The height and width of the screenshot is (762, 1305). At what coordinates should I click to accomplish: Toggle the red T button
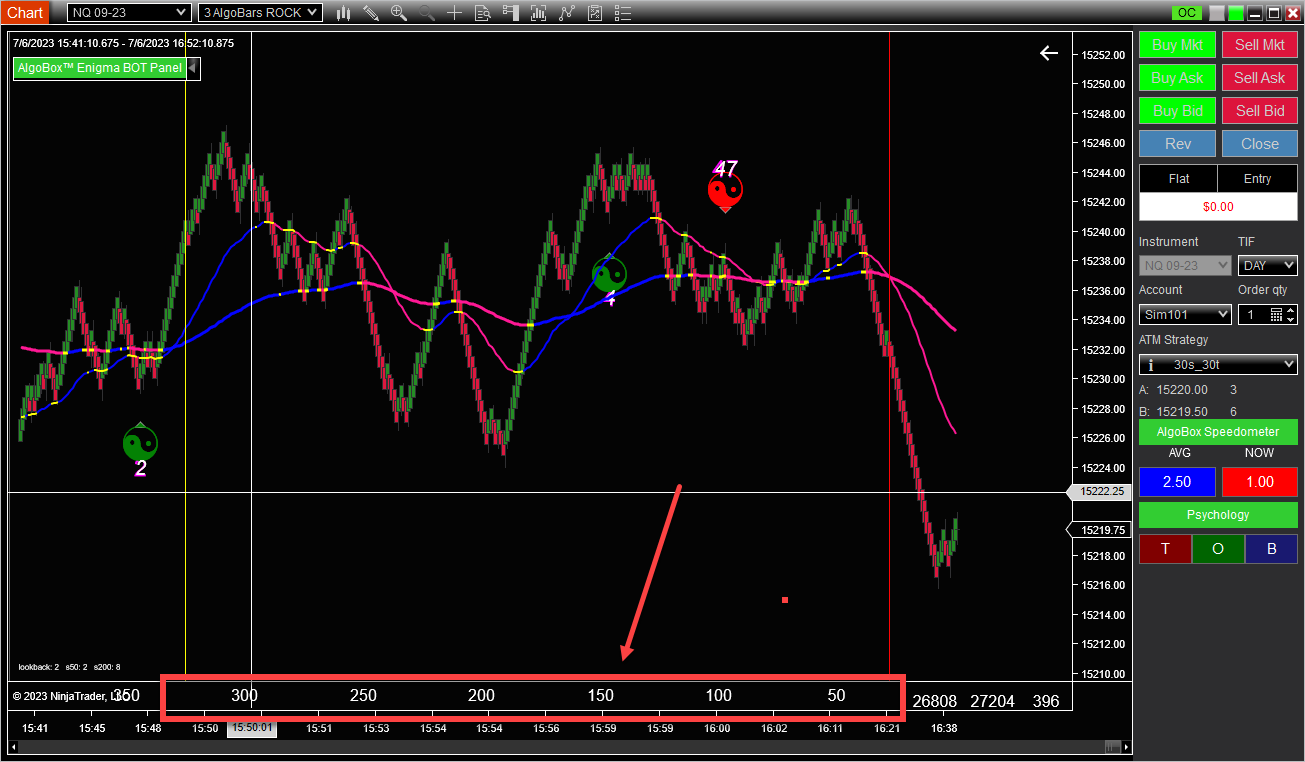pos(1165,549)
